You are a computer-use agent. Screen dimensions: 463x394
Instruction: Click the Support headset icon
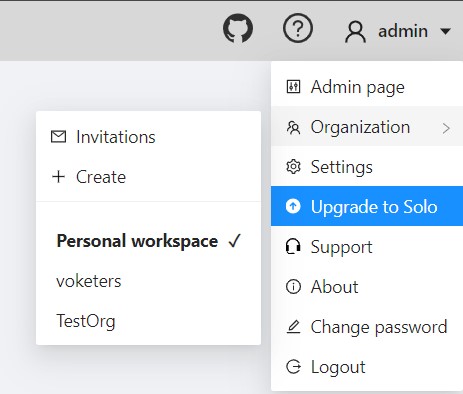pyautogui.click(x=293, y=247)
